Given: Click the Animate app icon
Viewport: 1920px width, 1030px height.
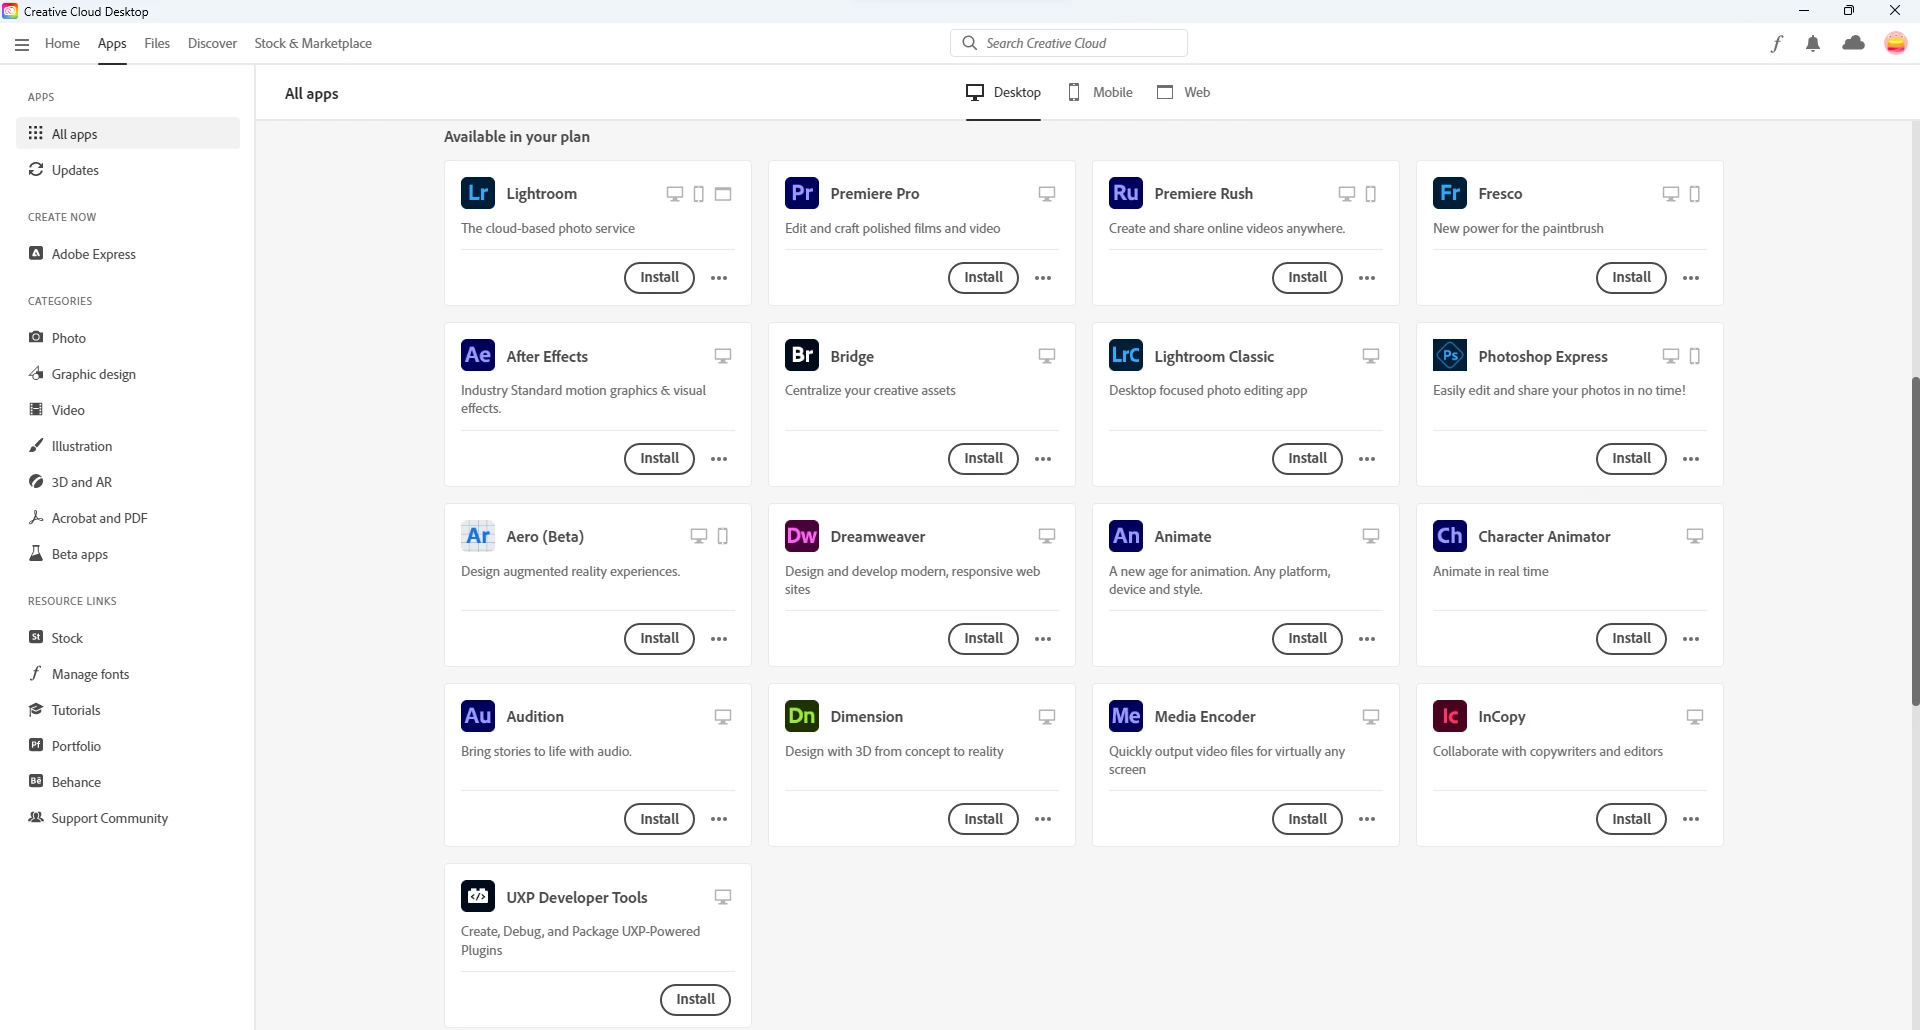Looking at the screenshot, I should click(1126, 536).
